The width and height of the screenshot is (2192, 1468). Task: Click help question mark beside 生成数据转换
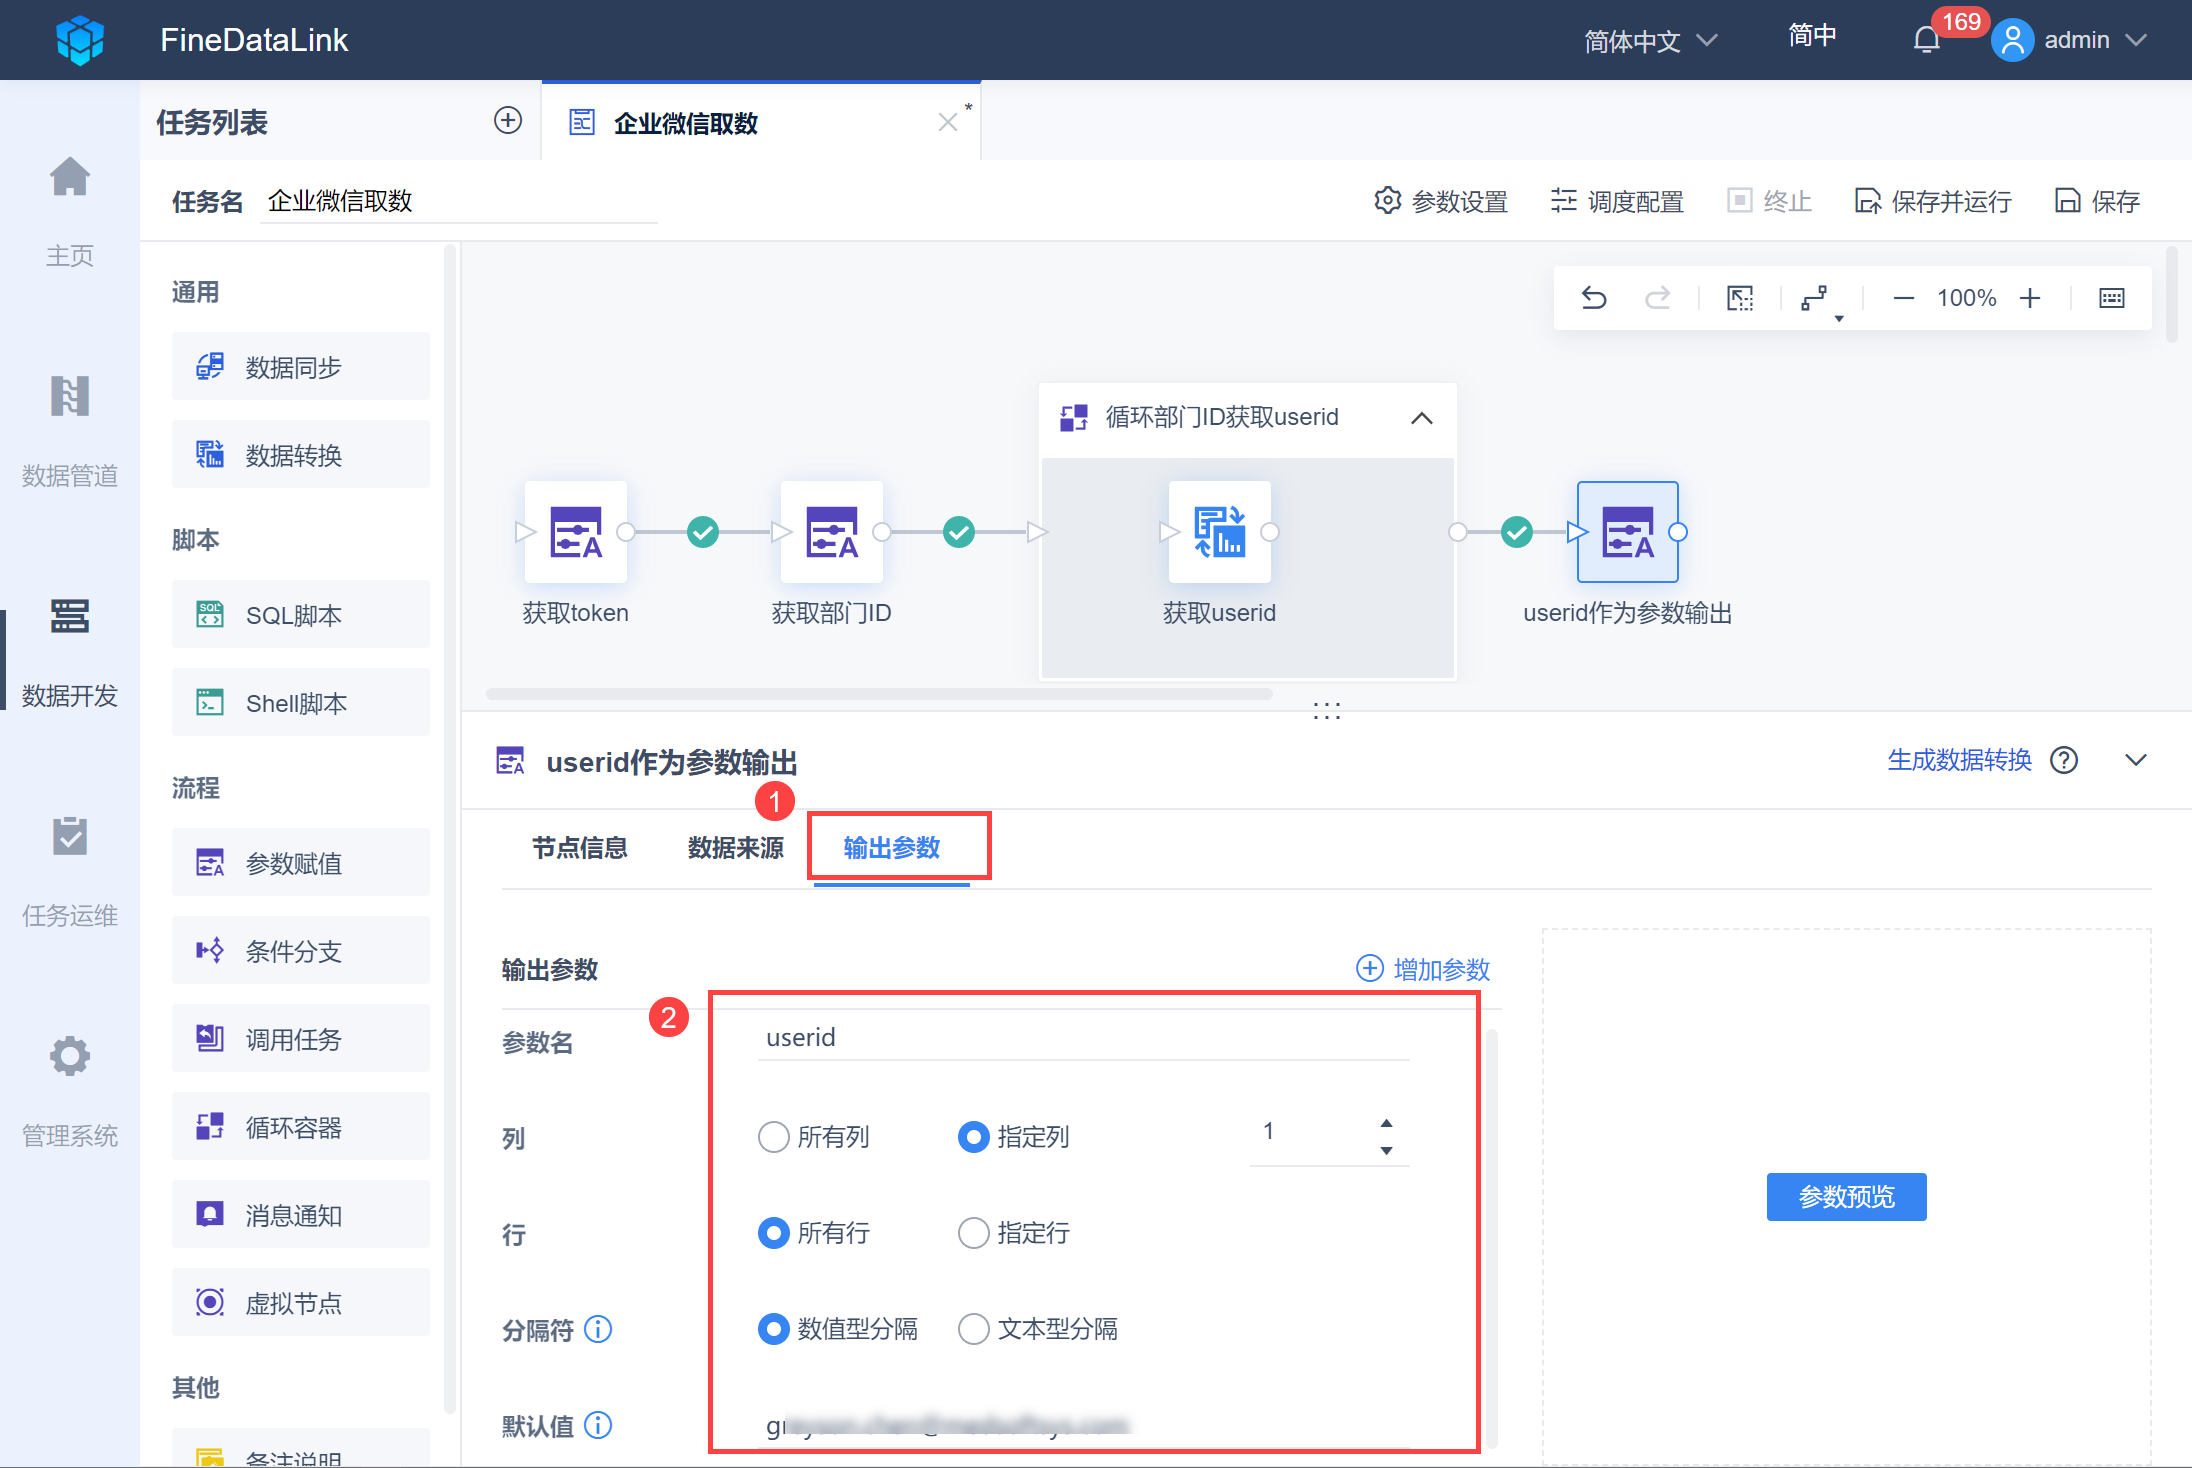tap(2064, 761)
